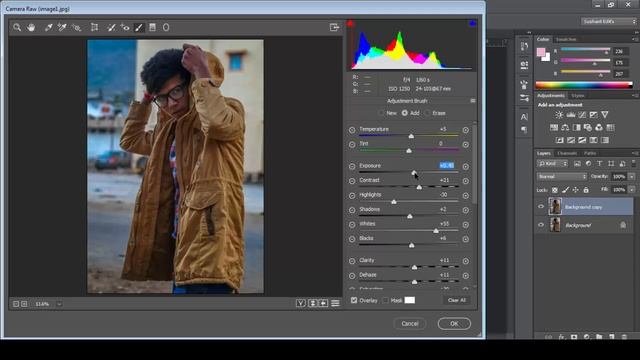The image size is (640, 360).
Task: Swap Before and After settings icon
Action: click(x=313, y=303)
